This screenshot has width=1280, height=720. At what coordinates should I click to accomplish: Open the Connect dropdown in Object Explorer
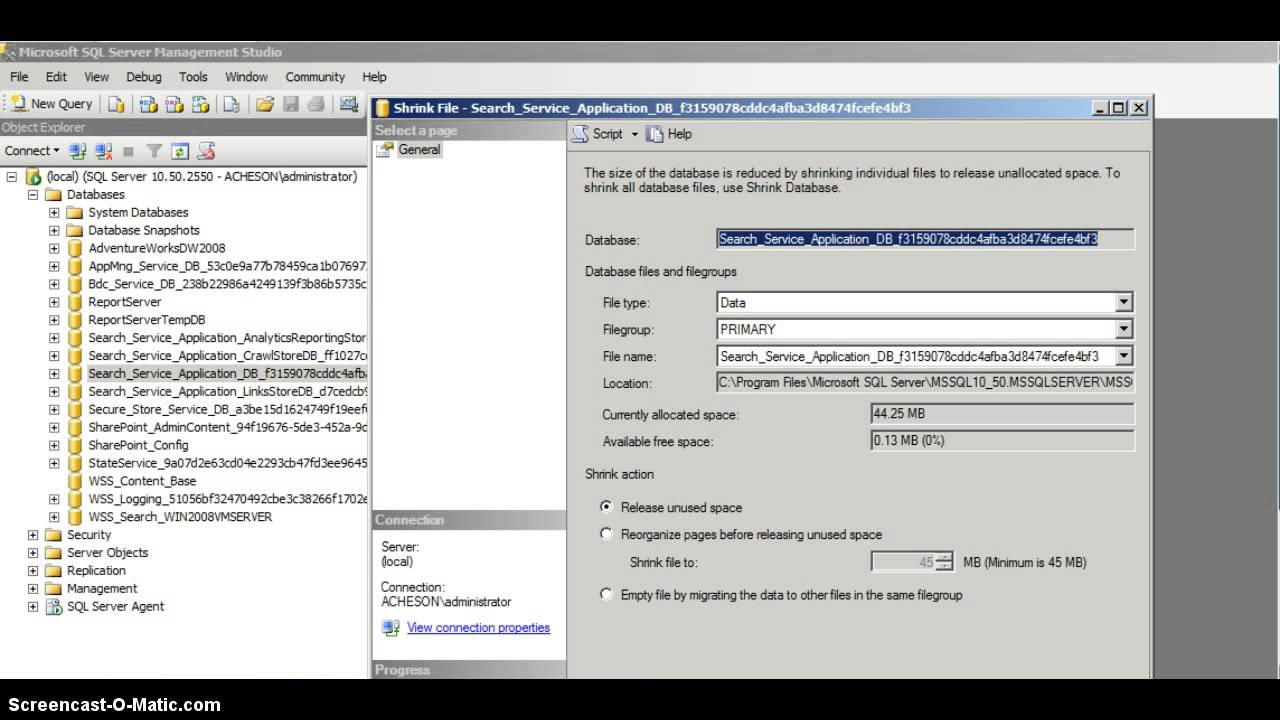[x=32, y=151]
